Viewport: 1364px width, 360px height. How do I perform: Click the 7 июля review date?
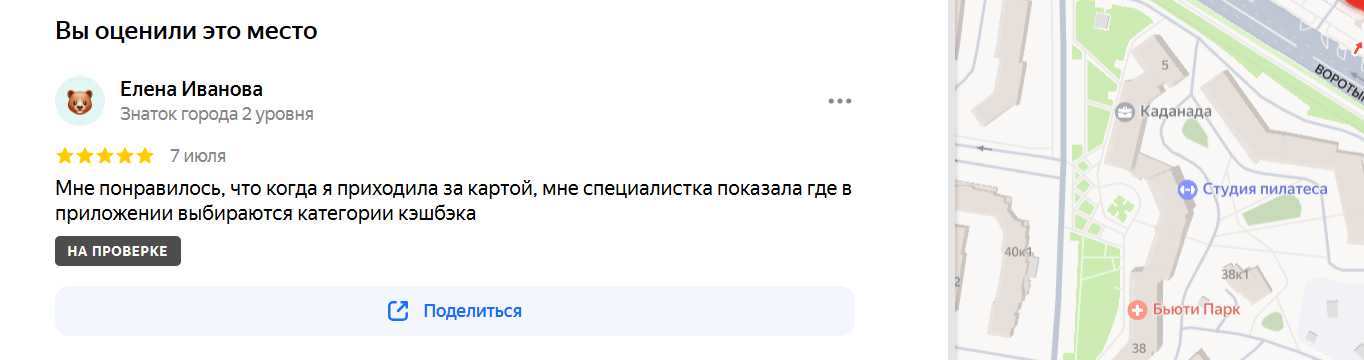(x=198, y=156)
